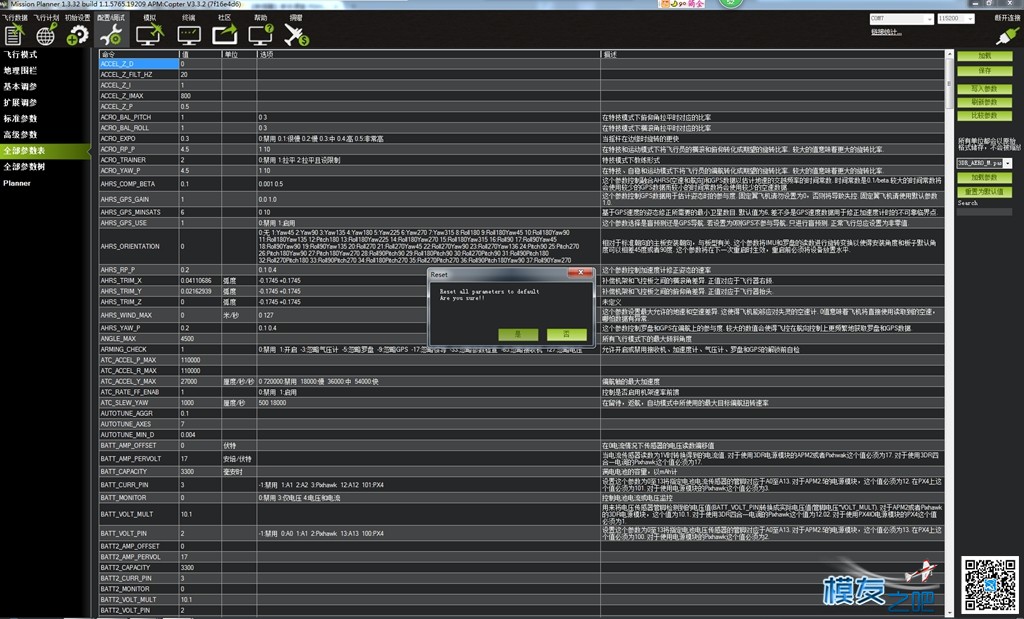
Task: Click the 描述 column header
Action: [x=773, y=54]
